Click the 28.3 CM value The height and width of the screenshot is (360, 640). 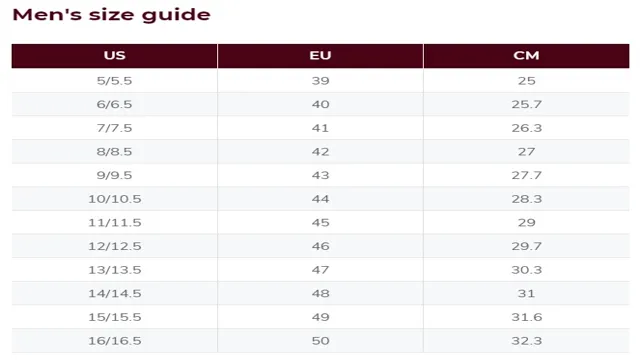click(527, 199)
